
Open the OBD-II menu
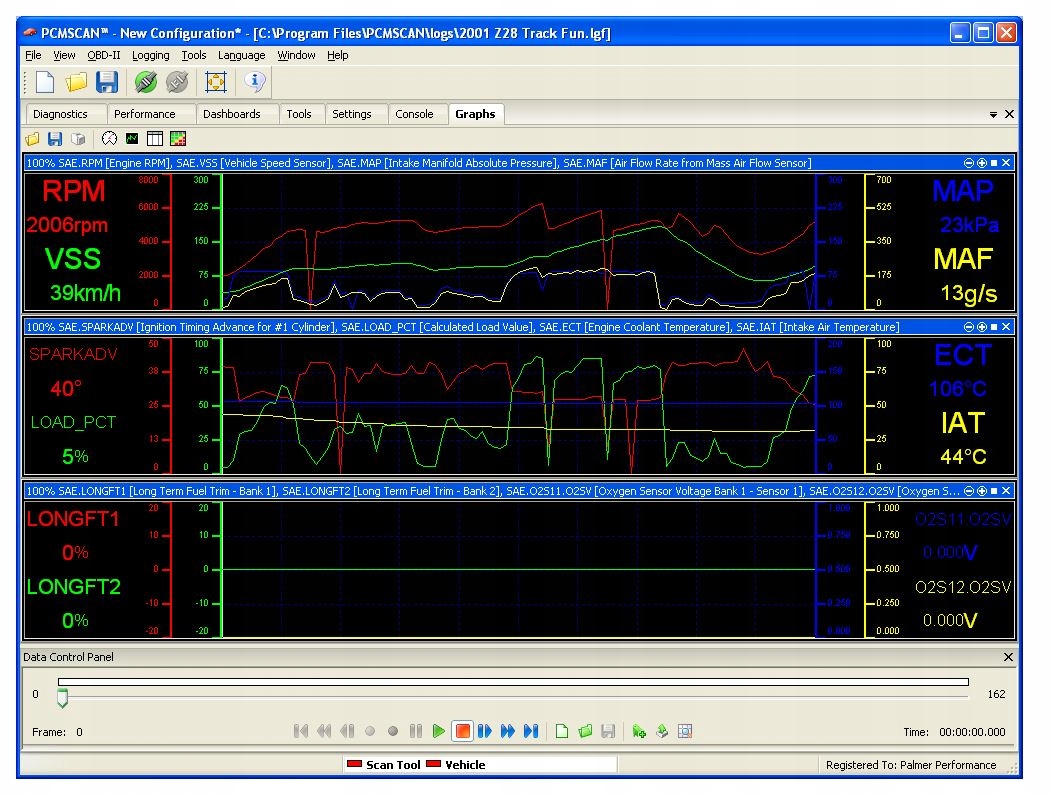point(104,55)
